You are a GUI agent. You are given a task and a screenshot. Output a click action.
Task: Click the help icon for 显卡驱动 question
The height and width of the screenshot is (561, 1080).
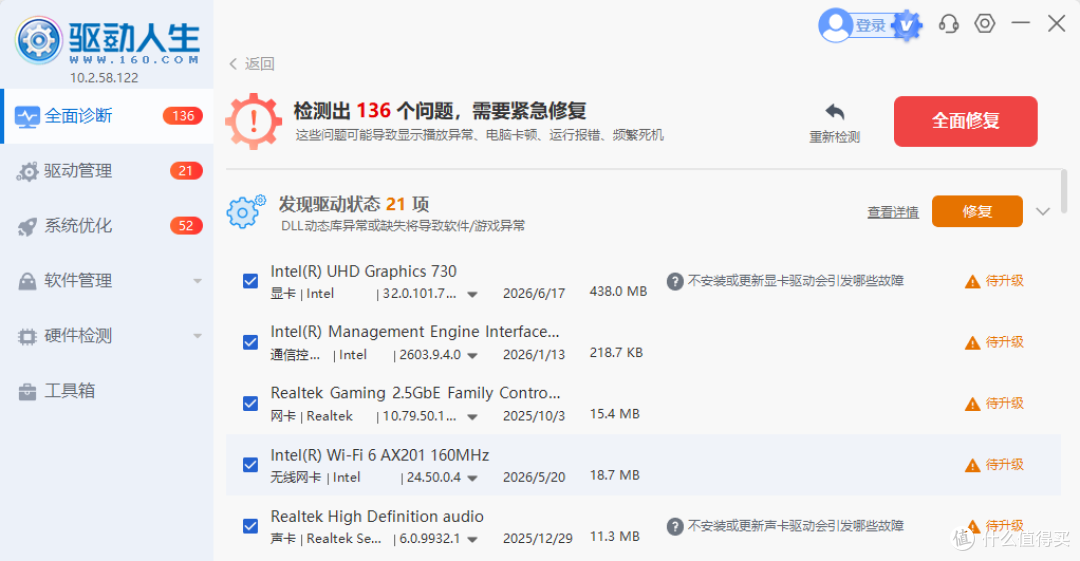pyautogui.click(x=675, y=281)
